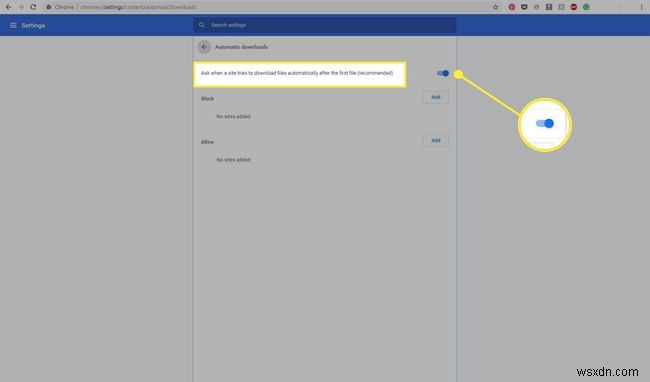This screenshot has width=650, height=382.
Task: Toggle the Ask when a site tries to download switch
Action: [443, 73]
